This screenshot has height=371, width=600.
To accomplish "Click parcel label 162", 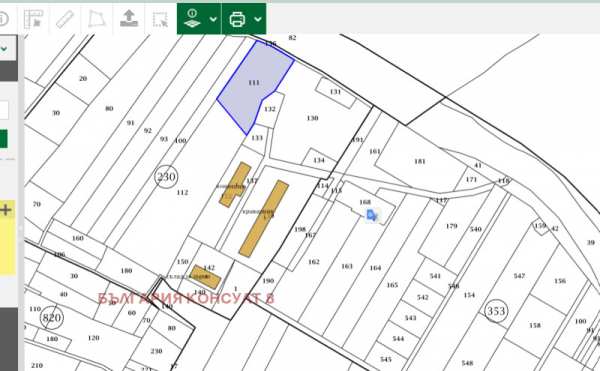I will 313,262.
